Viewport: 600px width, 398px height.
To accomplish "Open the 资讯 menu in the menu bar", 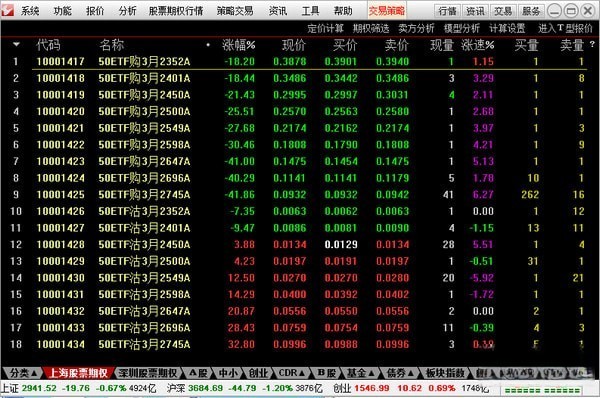I will pos(278,11).
